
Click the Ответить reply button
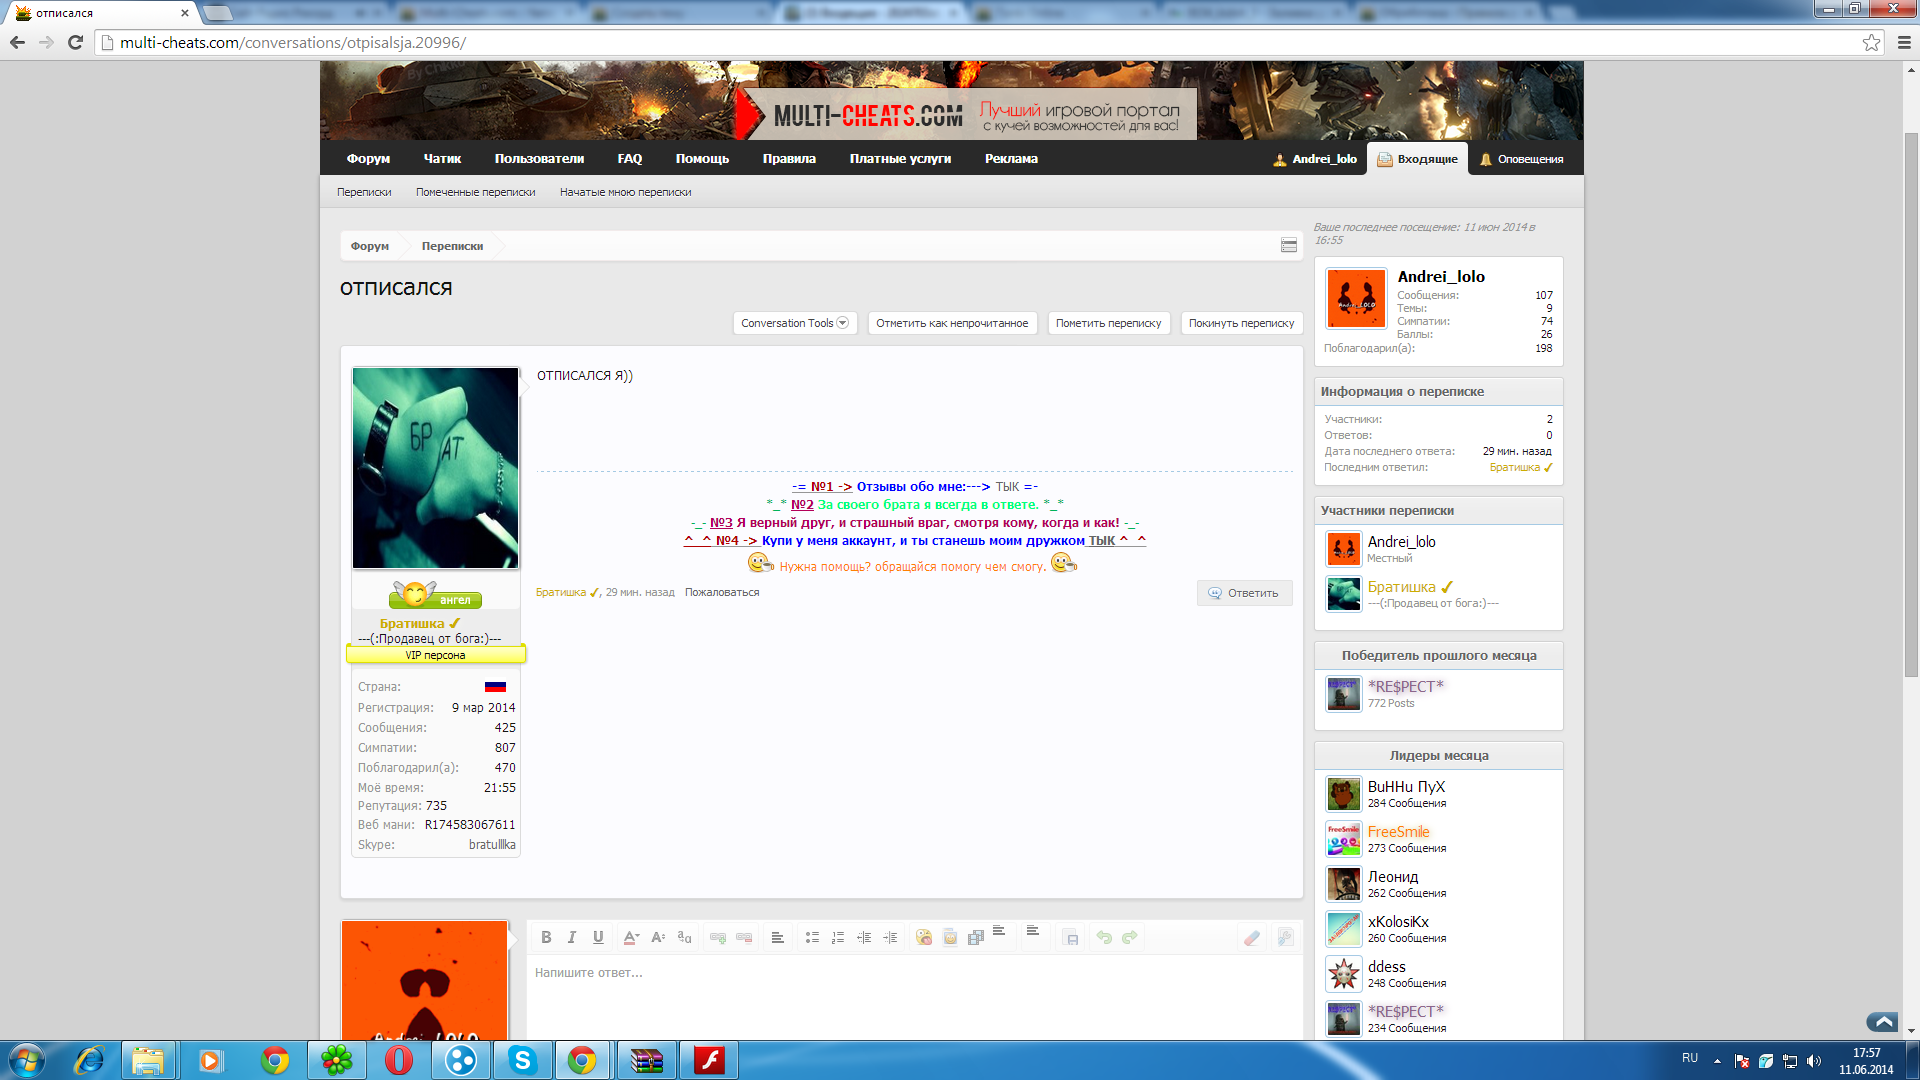click(1244, 593)
